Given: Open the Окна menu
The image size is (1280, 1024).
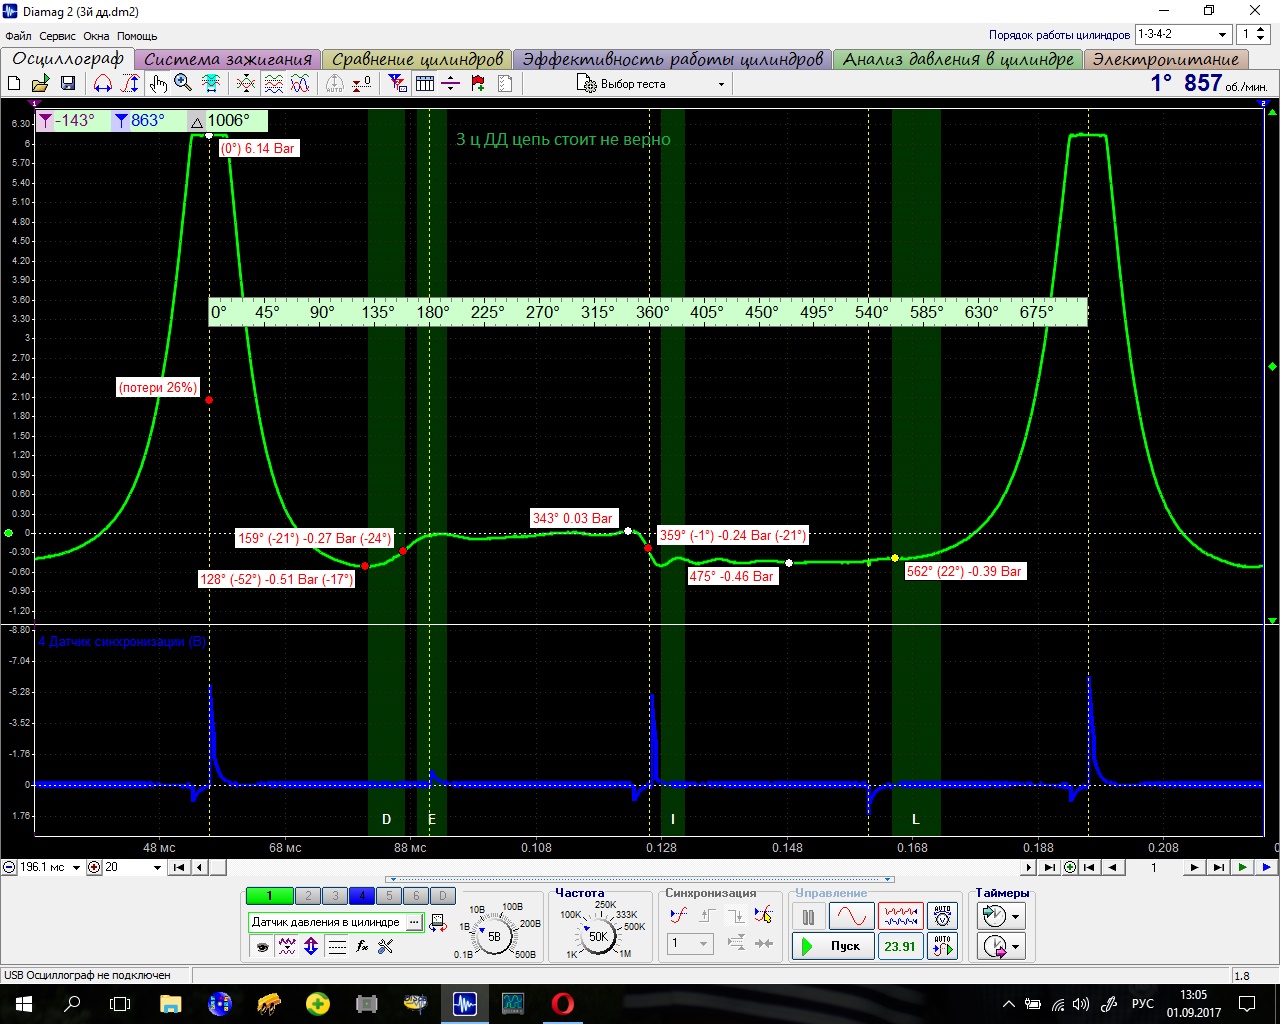Looking at the screenshot, I should coord(96,36).
